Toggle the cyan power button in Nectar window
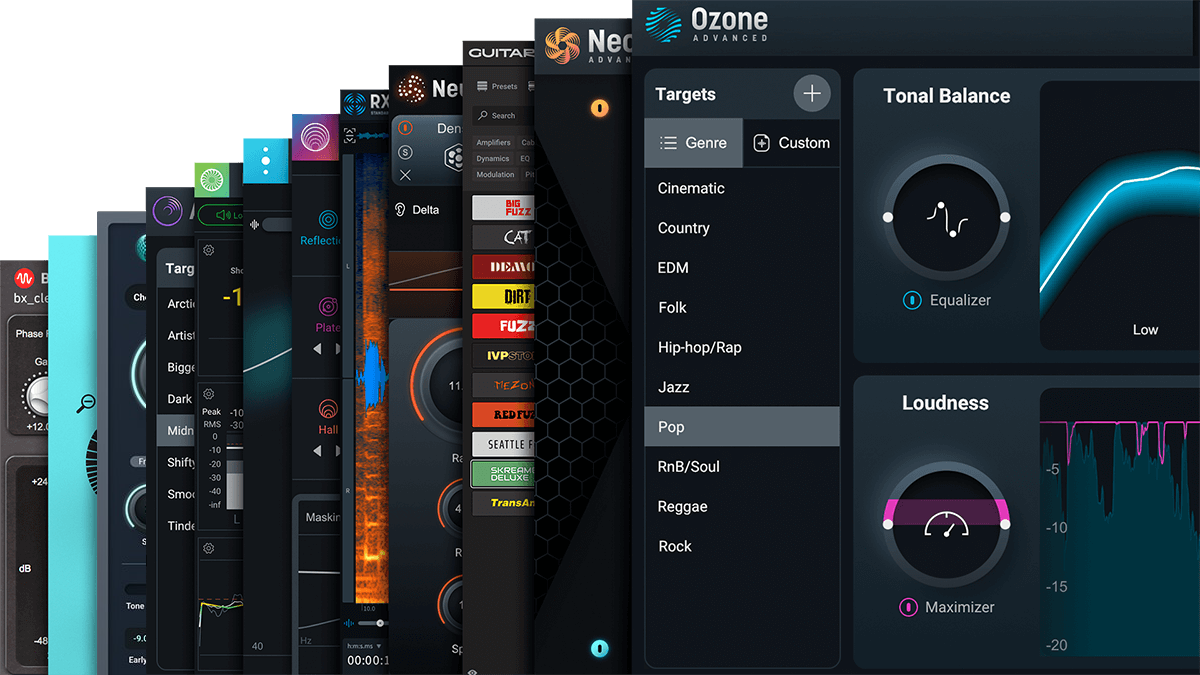Viewport: 1200px width, 675px height. tap(599, 648)
